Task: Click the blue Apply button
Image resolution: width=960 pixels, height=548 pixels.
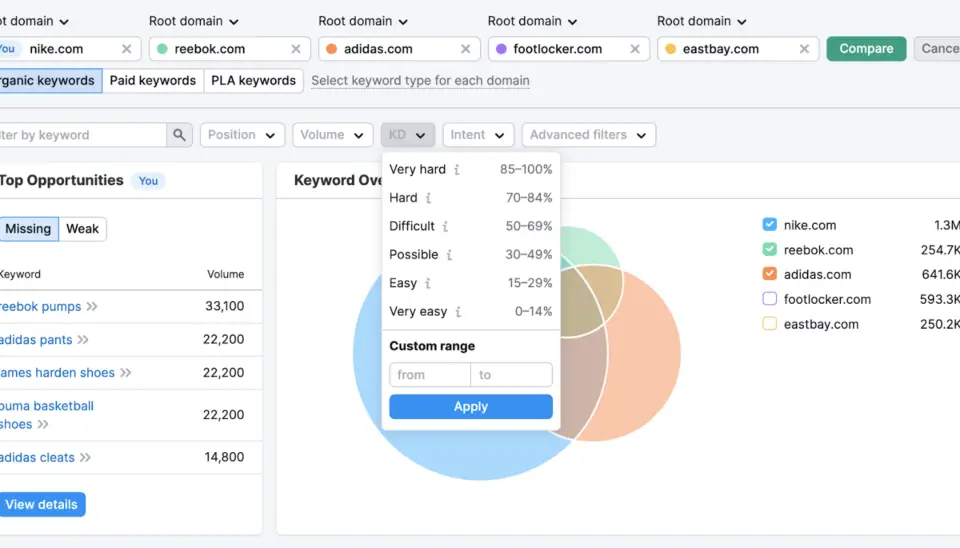Action: [471, 407]
